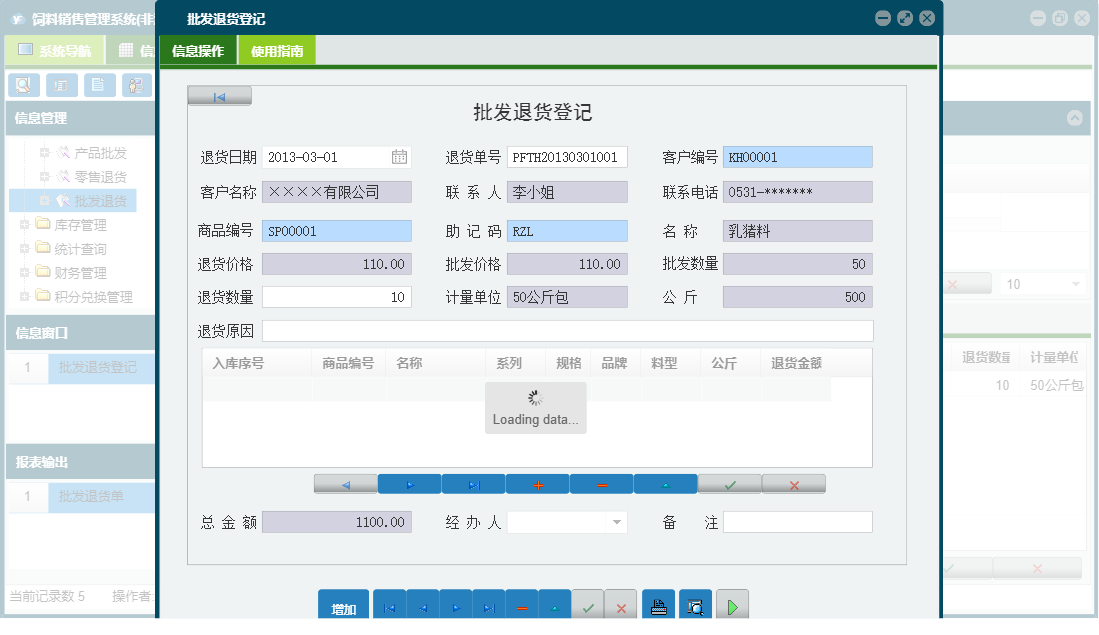
Task: Click the back arrow above the form title
Action: 219,94
